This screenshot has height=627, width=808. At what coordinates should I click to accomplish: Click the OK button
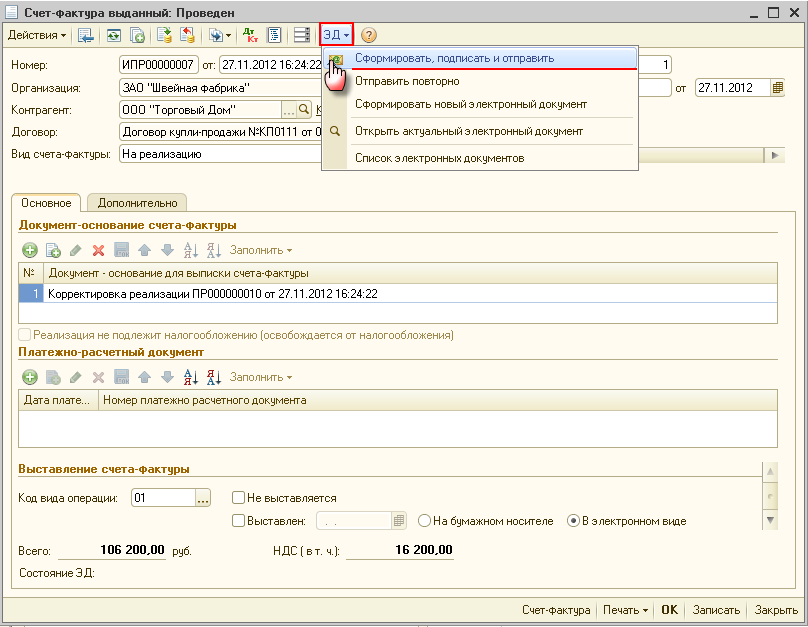(x=669, y=610)
